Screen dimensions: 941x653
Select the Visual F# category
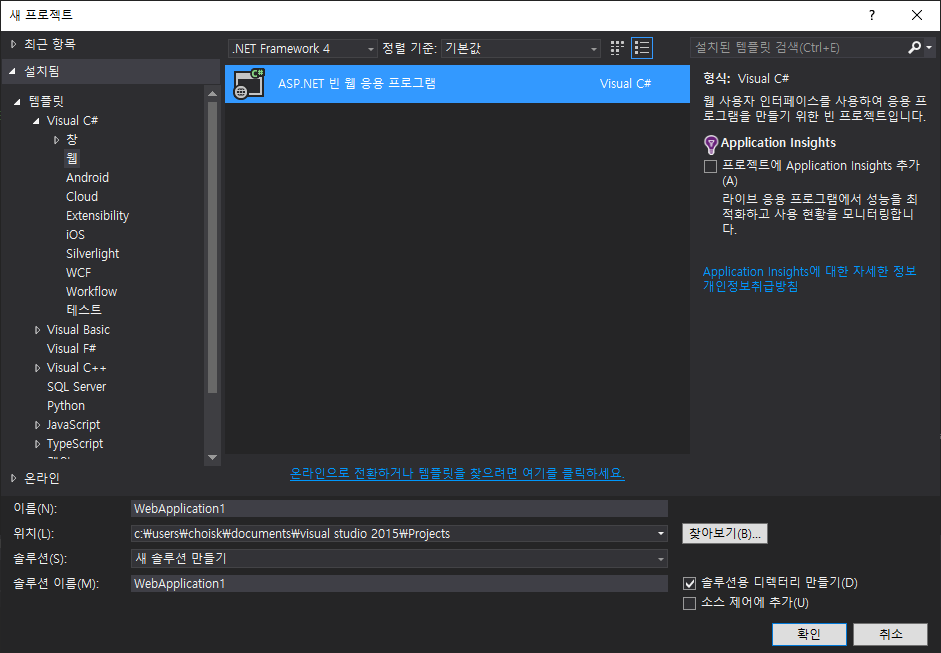[x=71, y=349]
